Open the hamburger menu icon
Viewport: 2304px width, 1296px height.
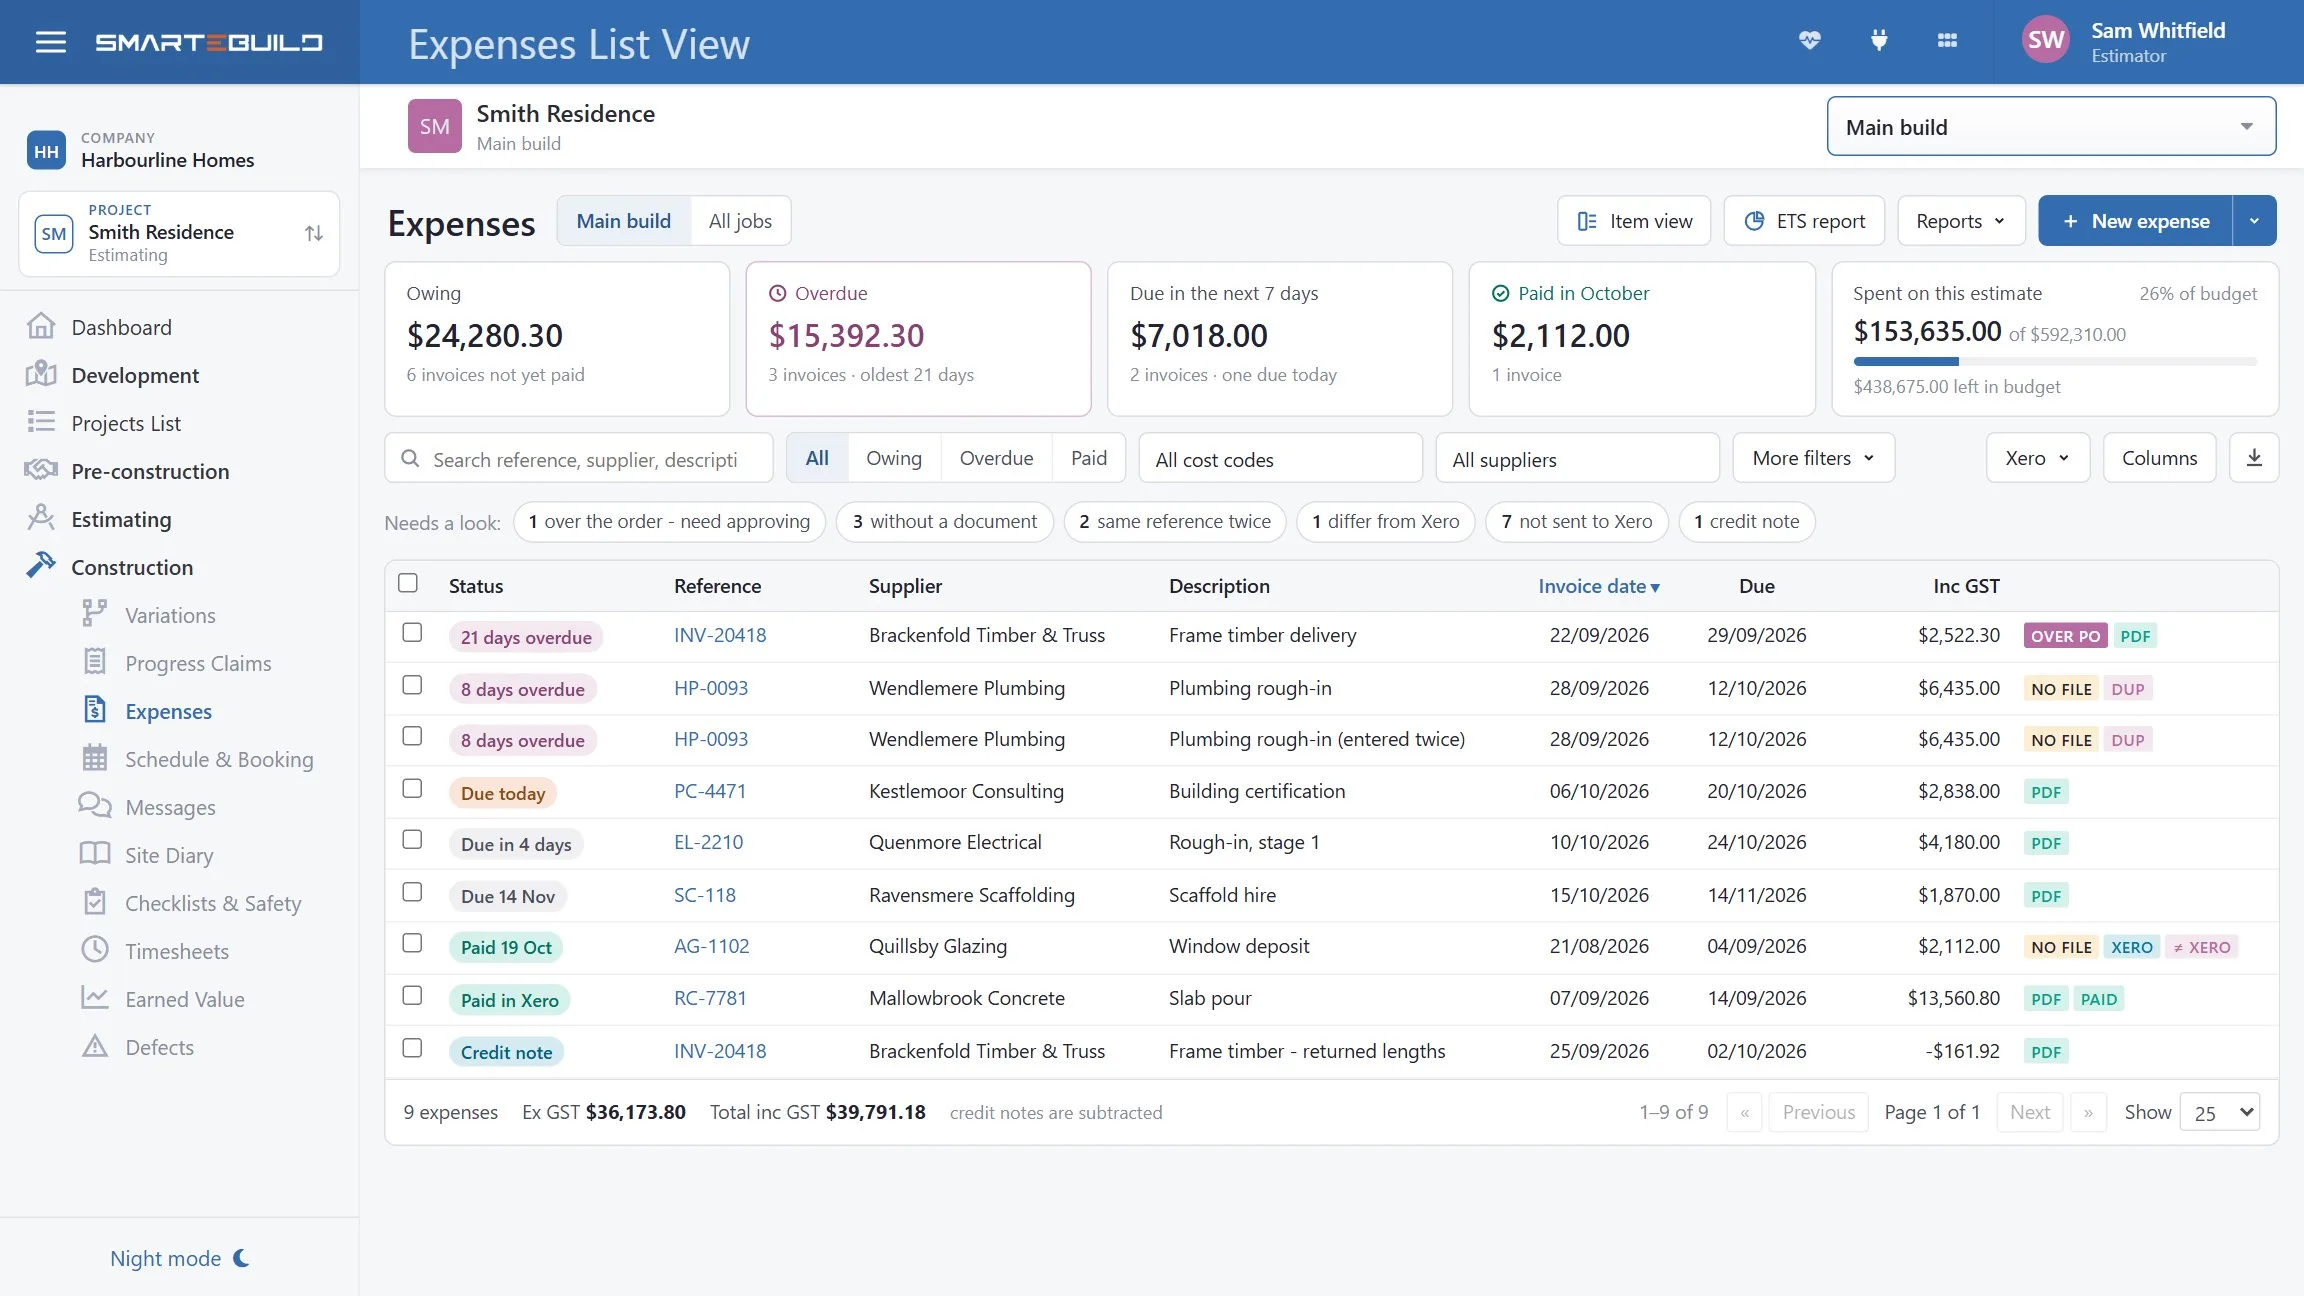(50, 42)
